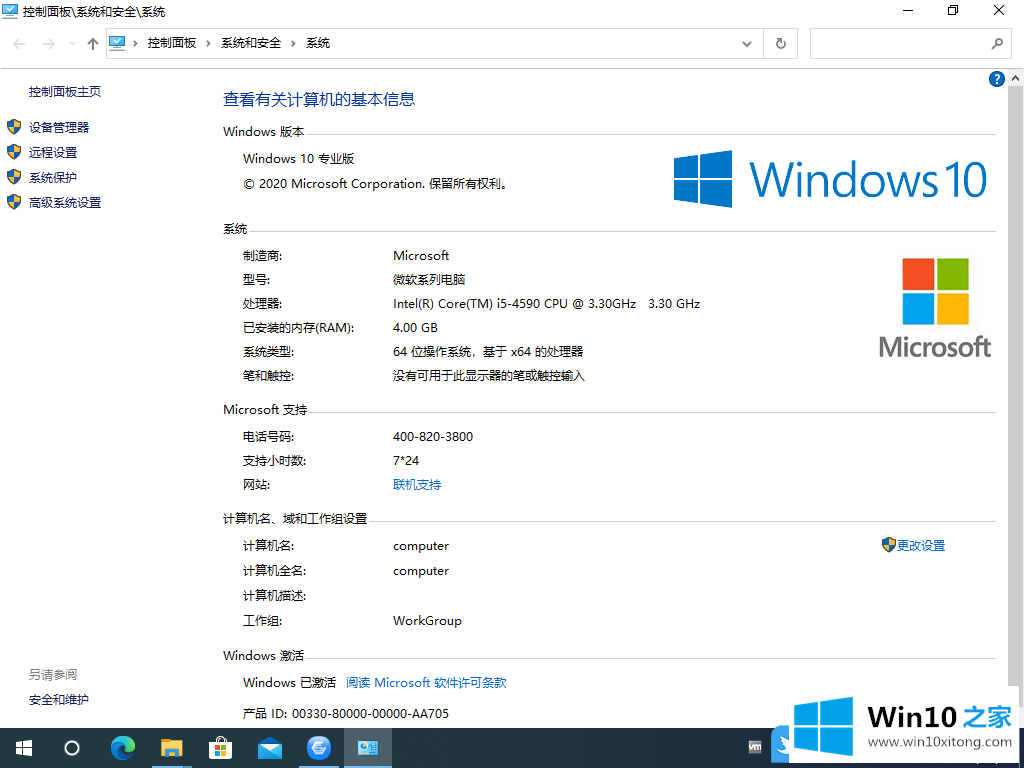This screenshot has height=768, width=1024.
Task: Click the computer icon in address bar
Action: 117,43
